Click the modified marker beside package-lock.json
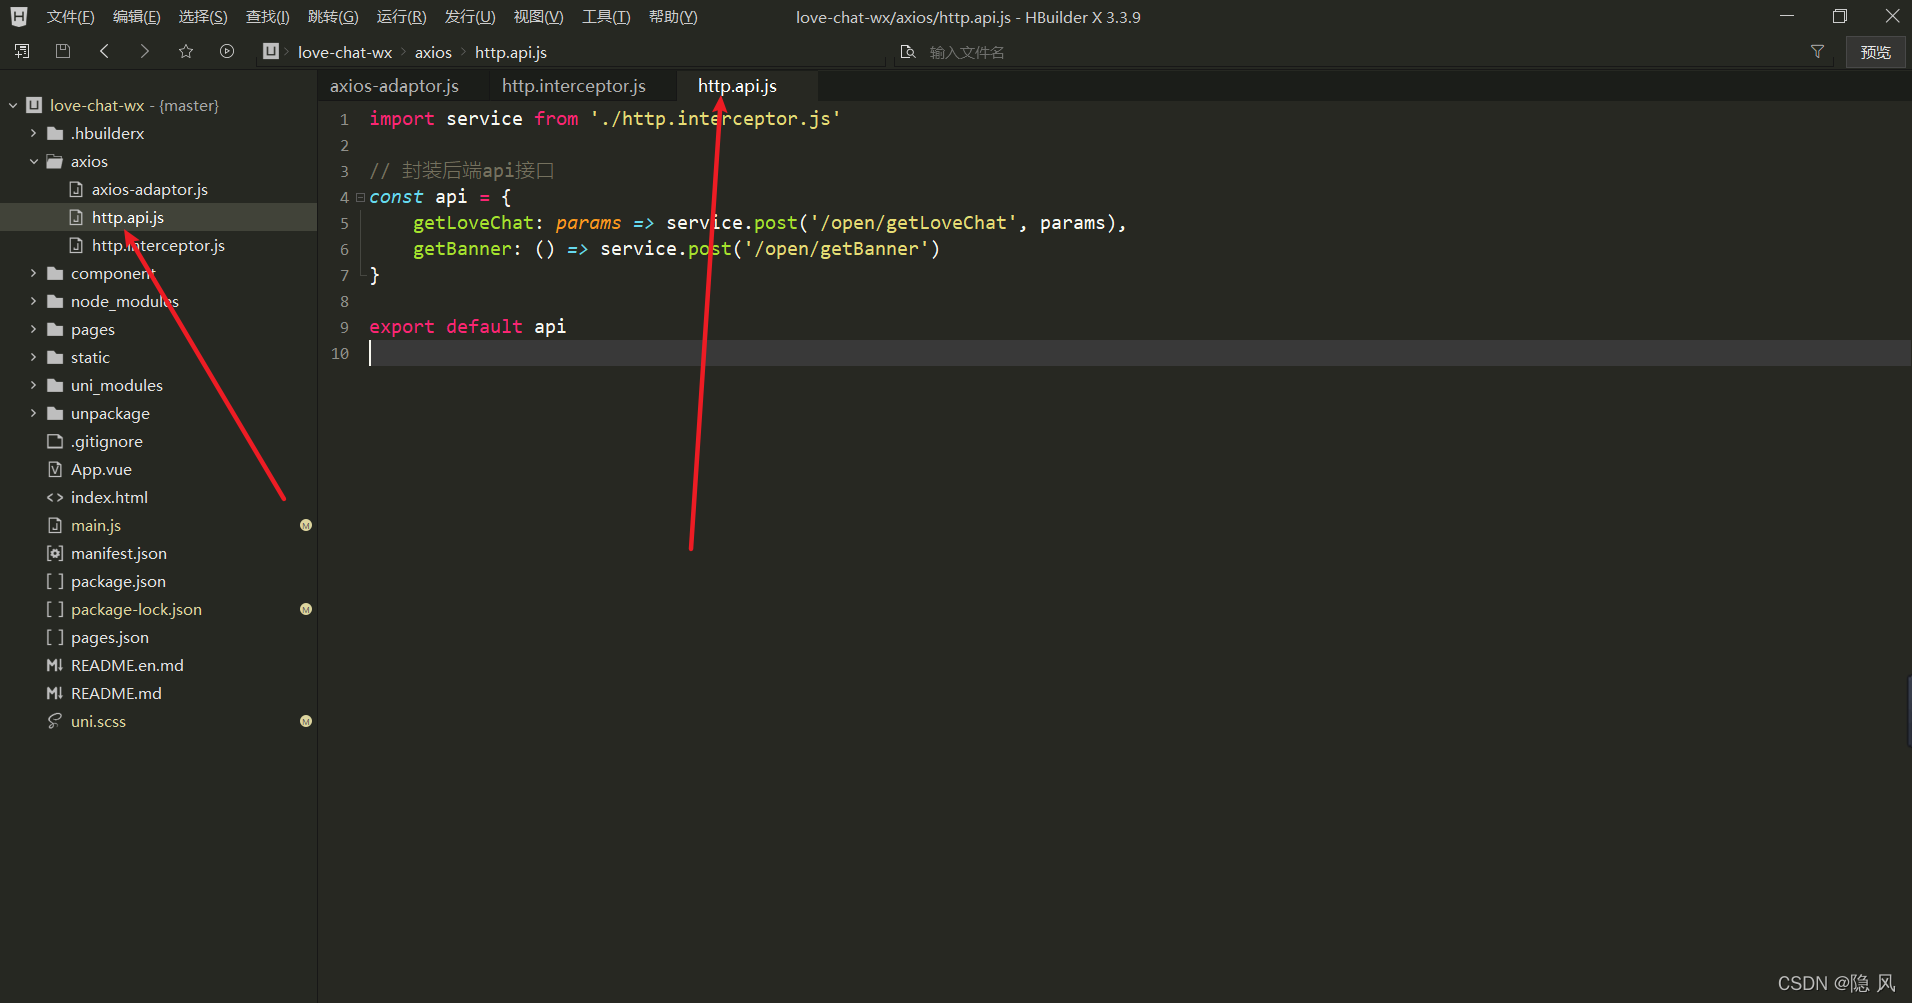This screenshot has width=1912, height=1003. pyautogui.click(x=306, y=609)
